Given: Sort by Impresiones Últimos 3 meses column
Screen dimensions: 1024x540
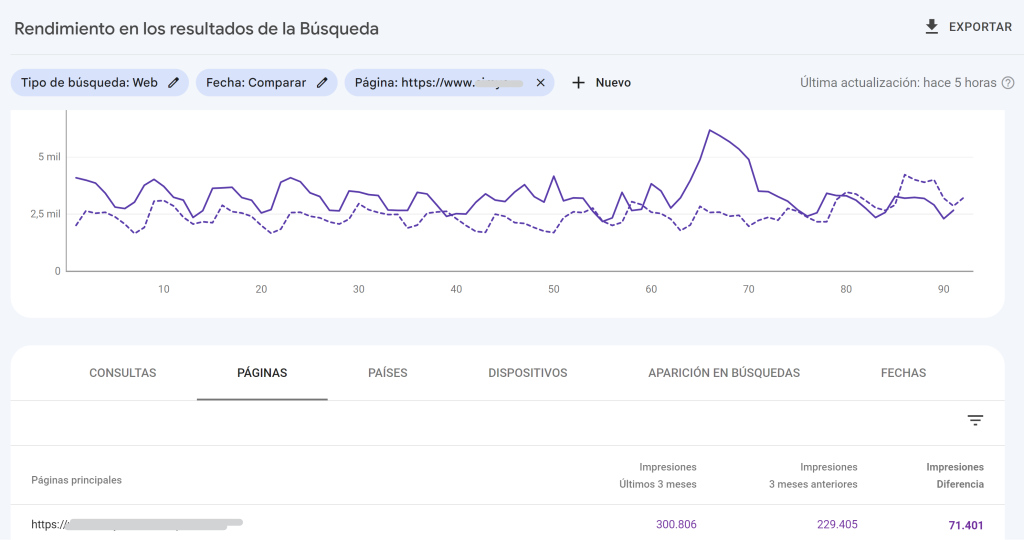Looking at the screenshot, I should tap(657, 475).
